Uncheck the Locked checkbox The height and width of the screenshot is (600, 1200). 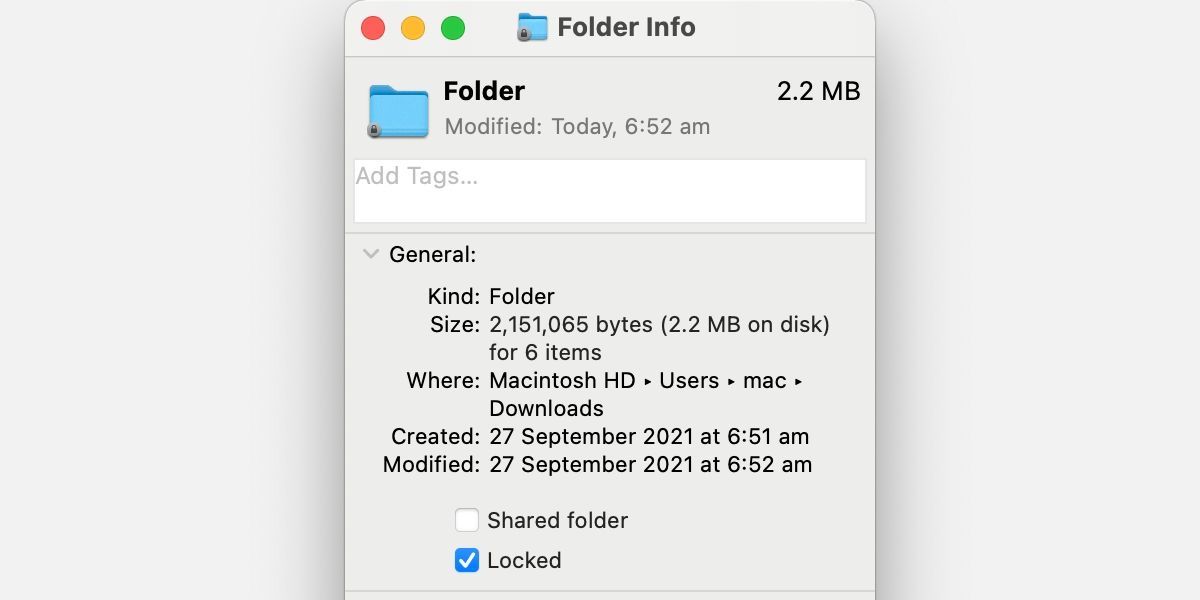coord(467,560)
